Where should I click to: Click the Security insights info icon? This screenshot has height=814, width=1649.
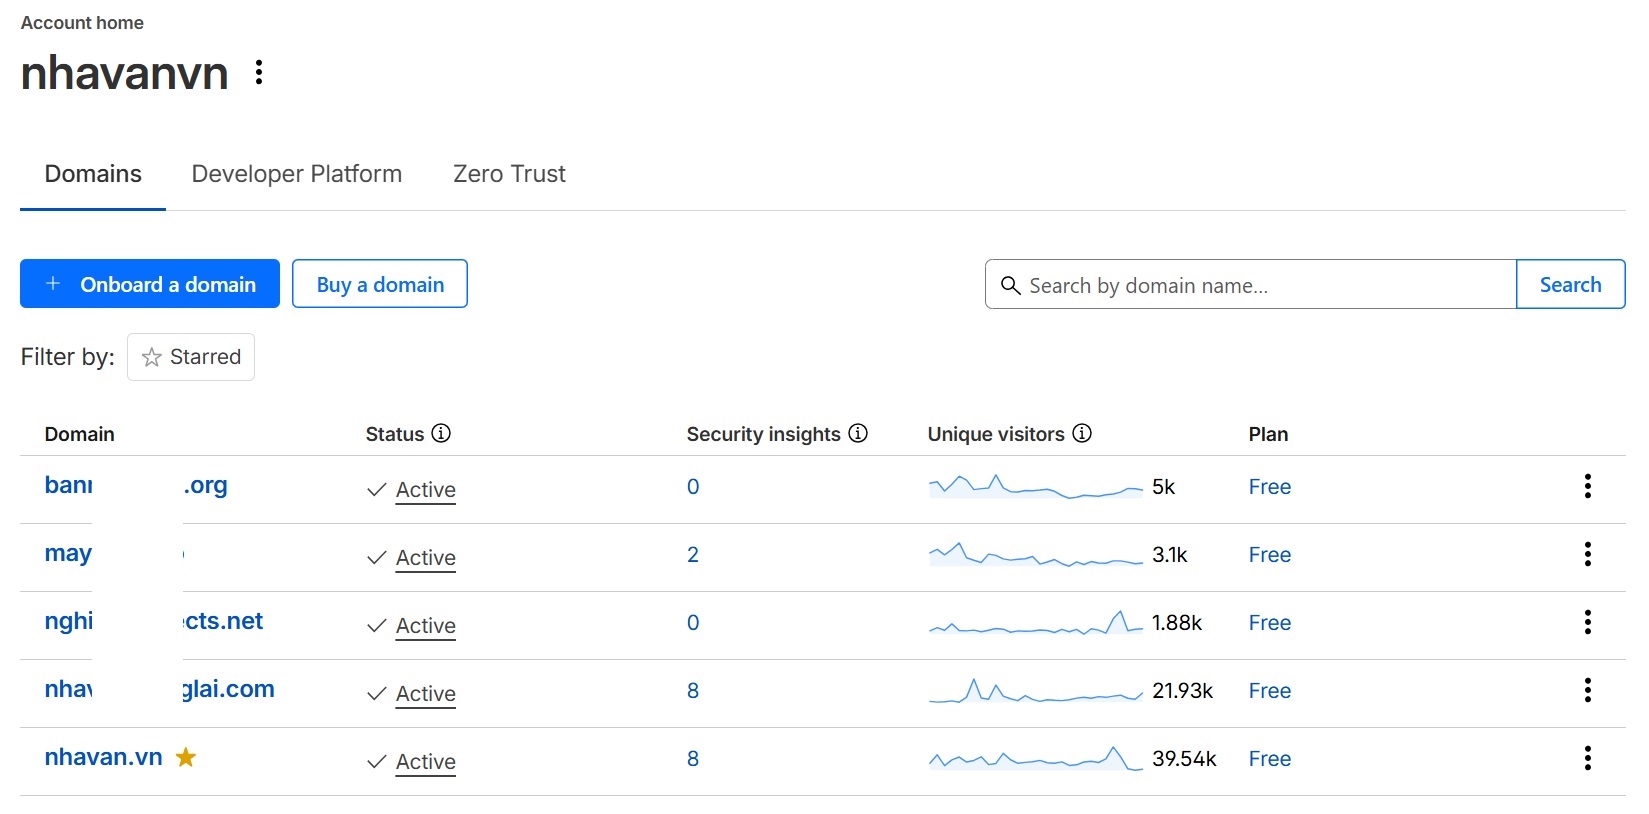pos(858,433)
